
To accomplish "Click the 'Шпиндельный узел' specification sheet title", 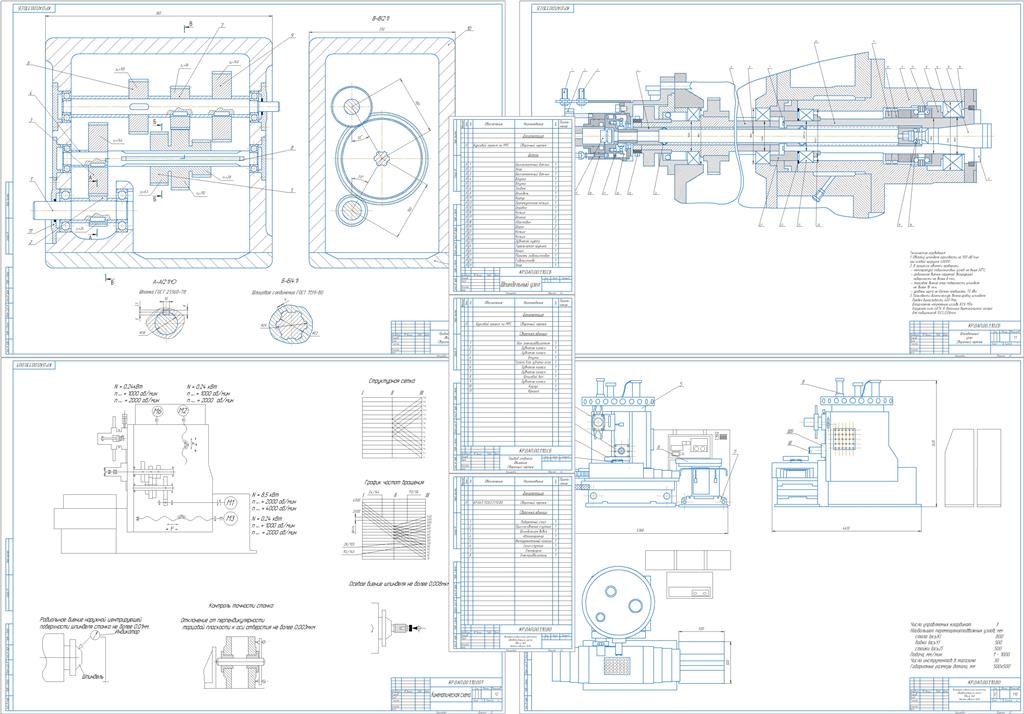I will pos(519,285).
